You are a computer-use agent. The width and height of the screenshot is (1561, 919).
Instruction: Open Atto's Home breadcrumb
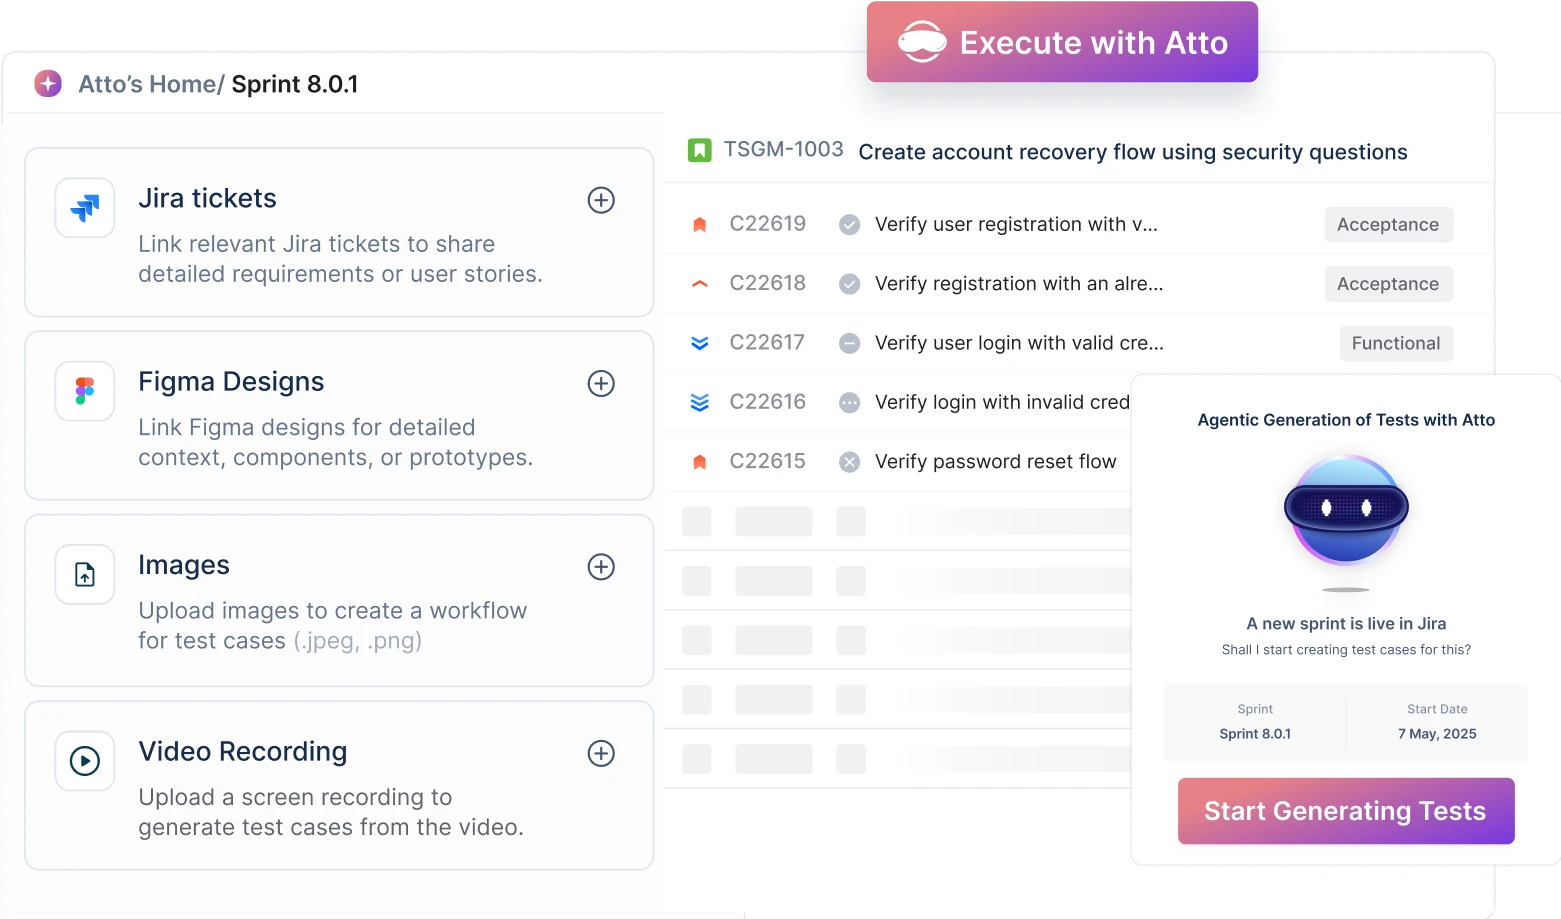[150, 84]
